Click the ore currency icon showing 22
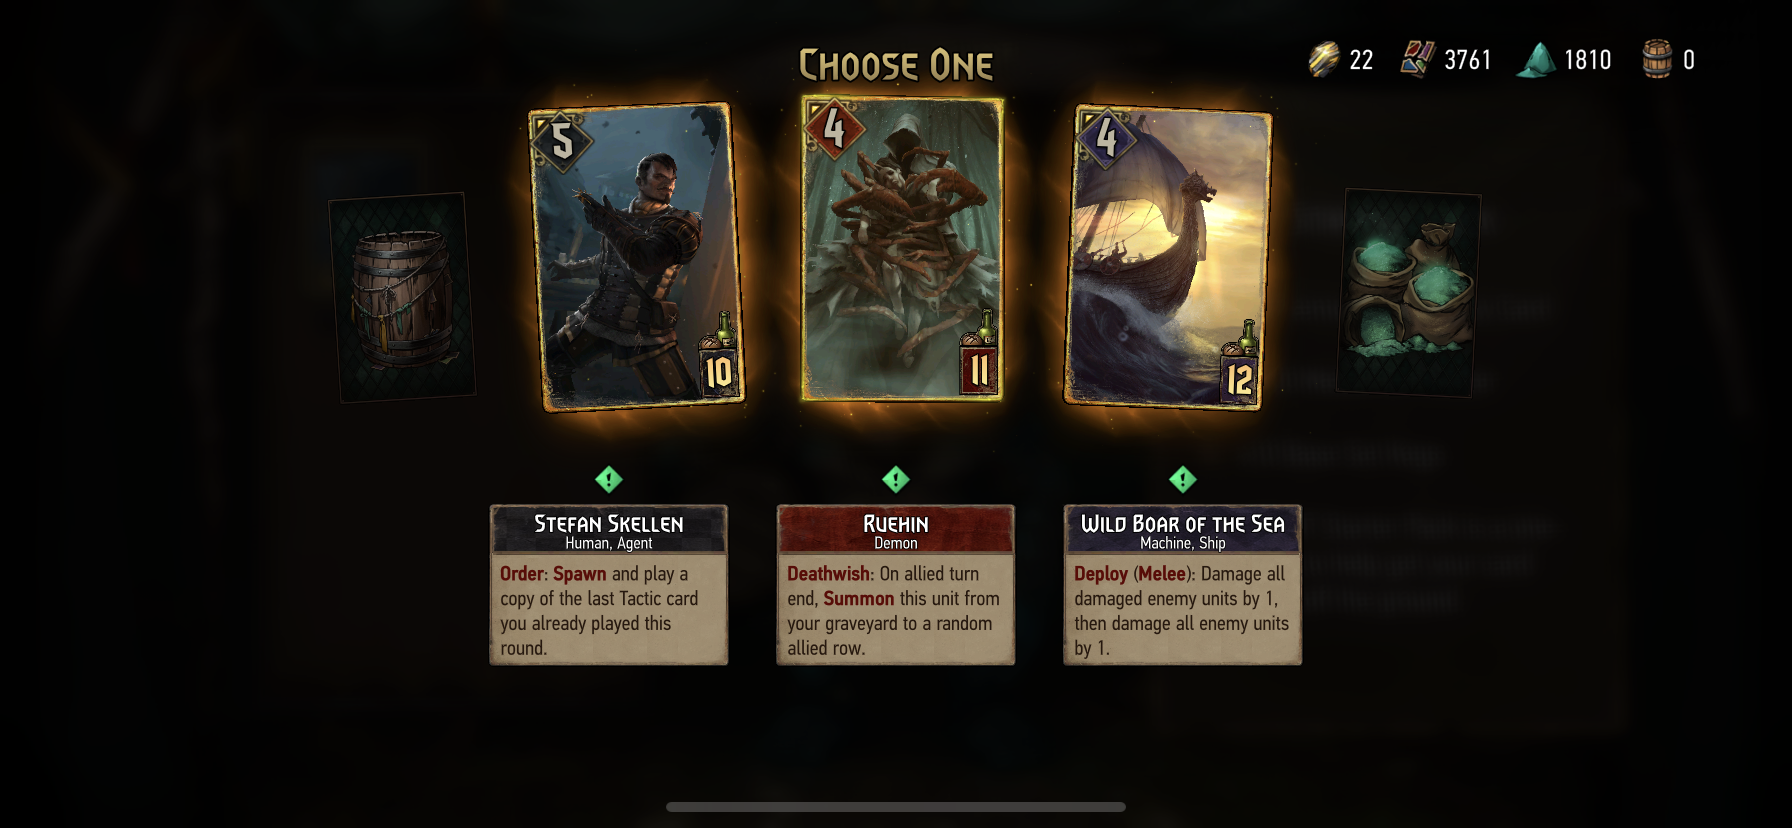Viewport: 1792px width, 828px height. 1324,60
